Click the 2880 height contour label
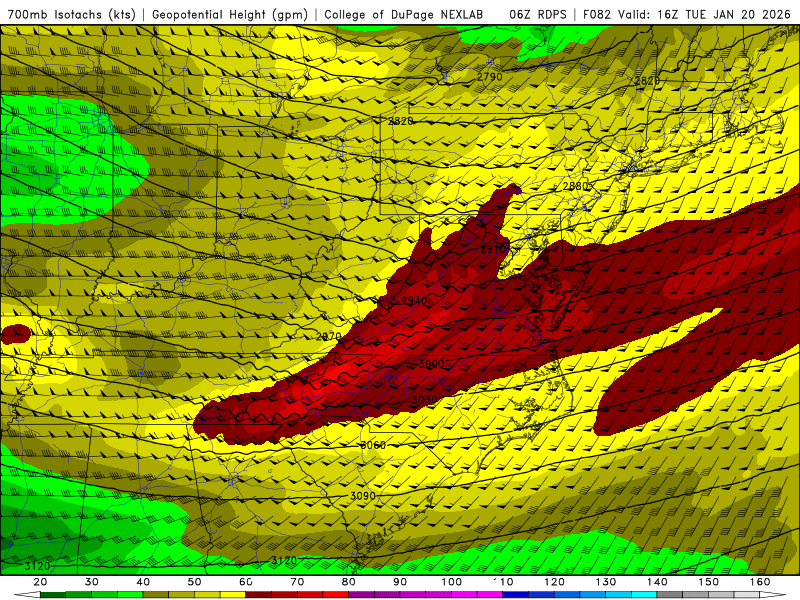 [576, 186]
